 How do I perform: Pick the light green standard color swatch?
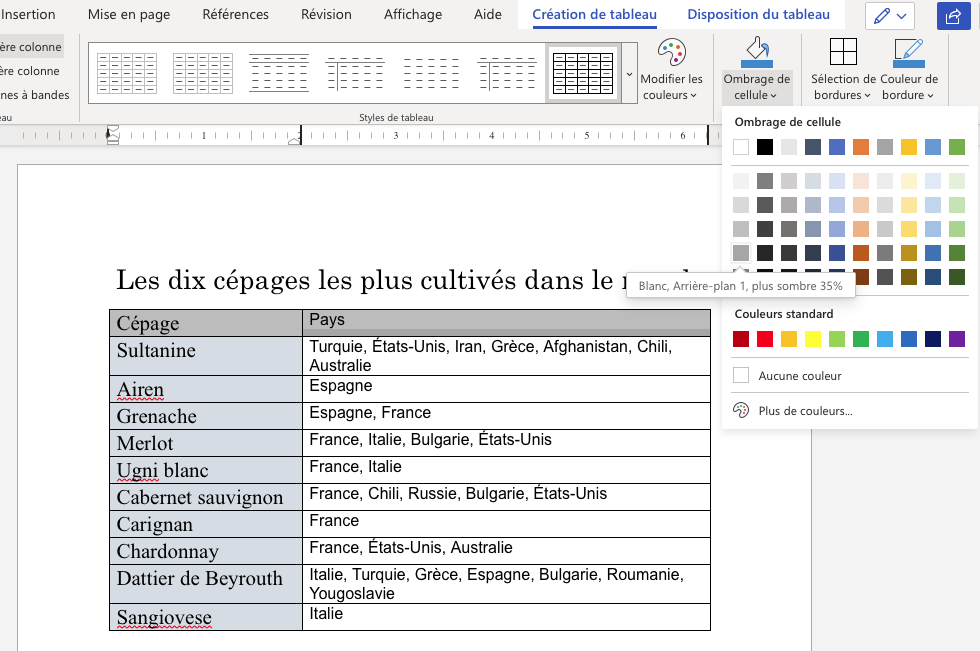pos(837,339)
